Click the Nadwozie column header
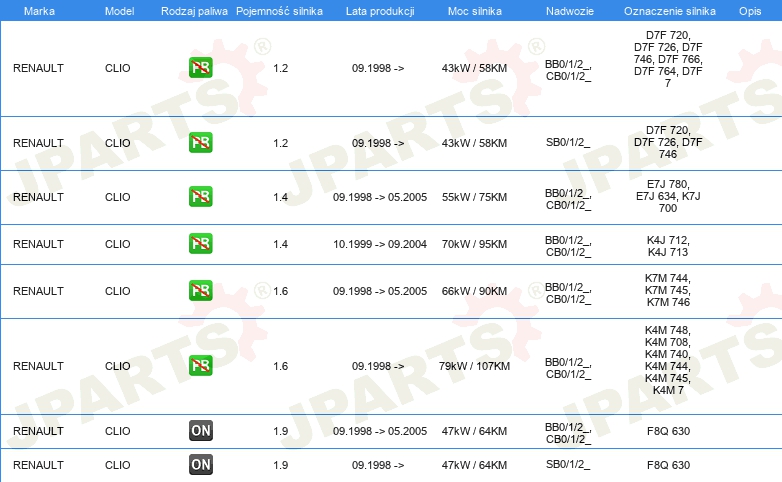This screenshot has width=782, height=482. click(570, 11)
